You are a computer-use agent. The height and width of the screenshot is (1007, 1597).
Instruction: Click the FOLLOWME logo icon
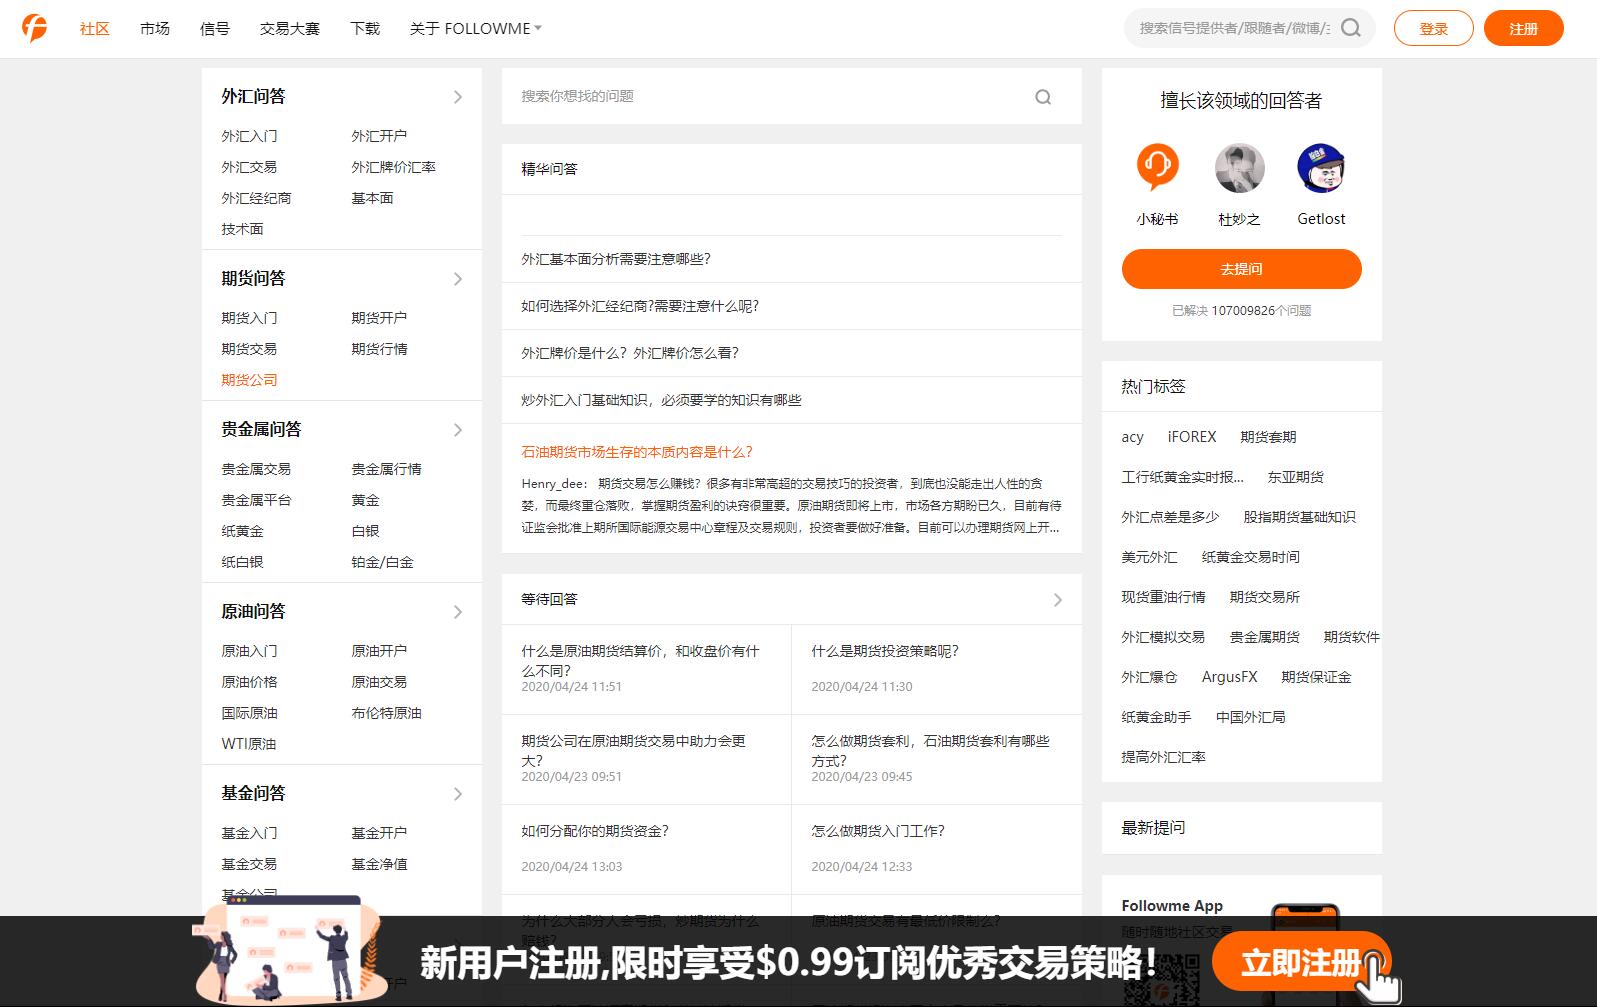(35, 28)
